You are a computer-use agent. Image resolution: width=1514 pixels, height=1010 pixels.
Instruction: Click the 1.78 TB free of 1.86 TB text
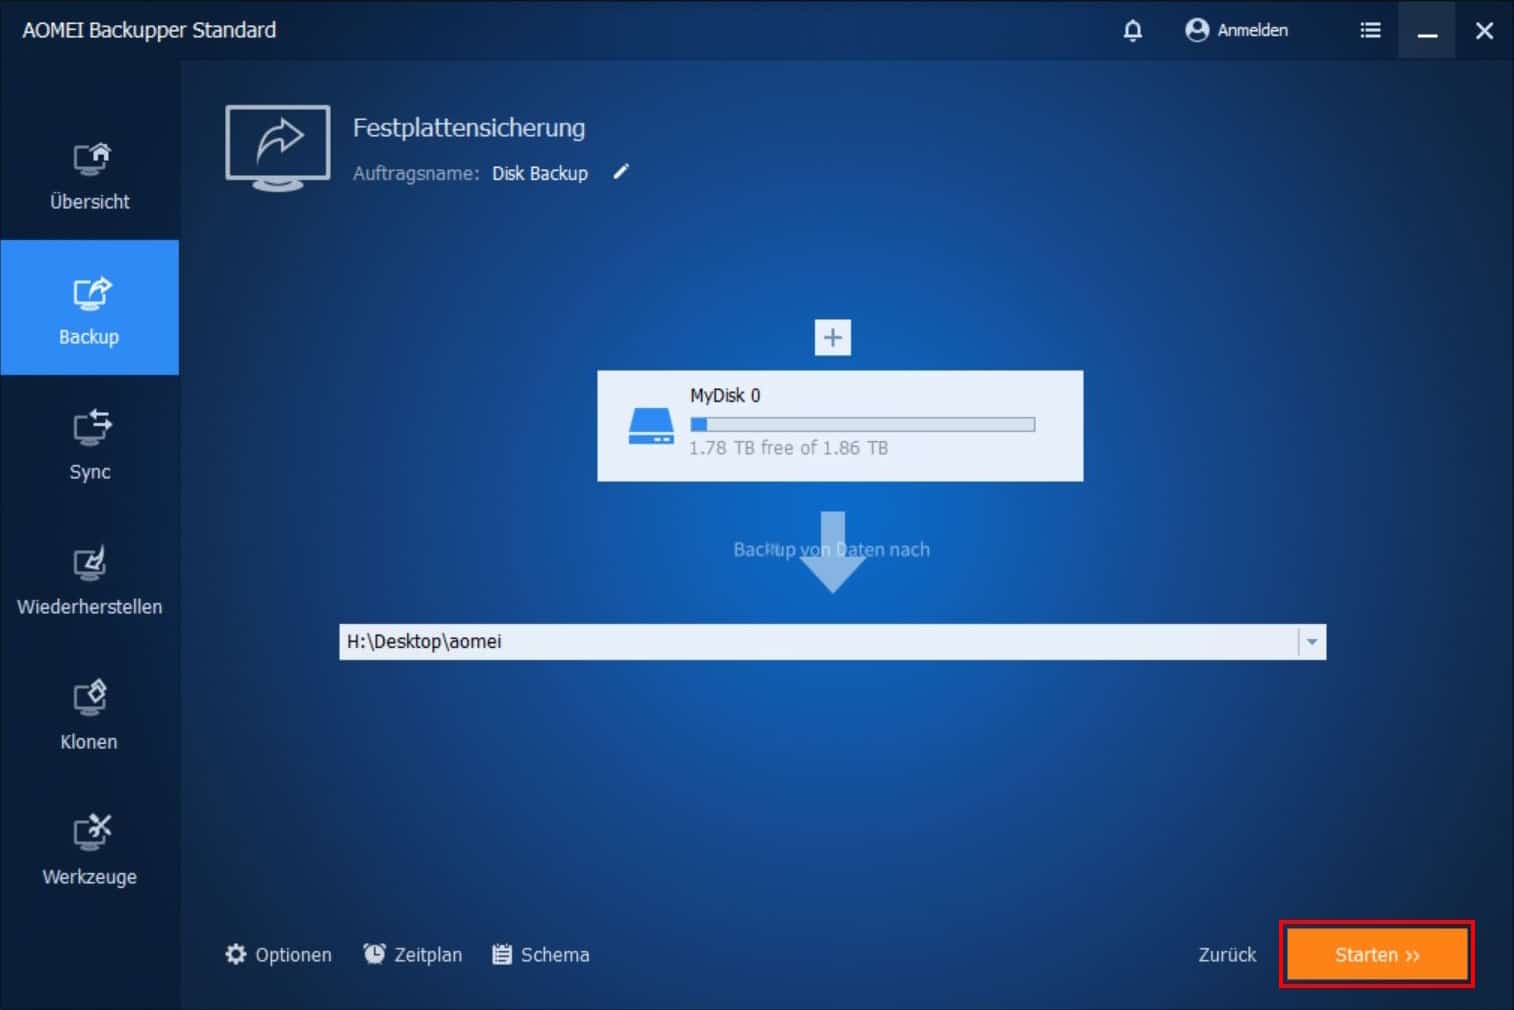click(x=789, y=448)
